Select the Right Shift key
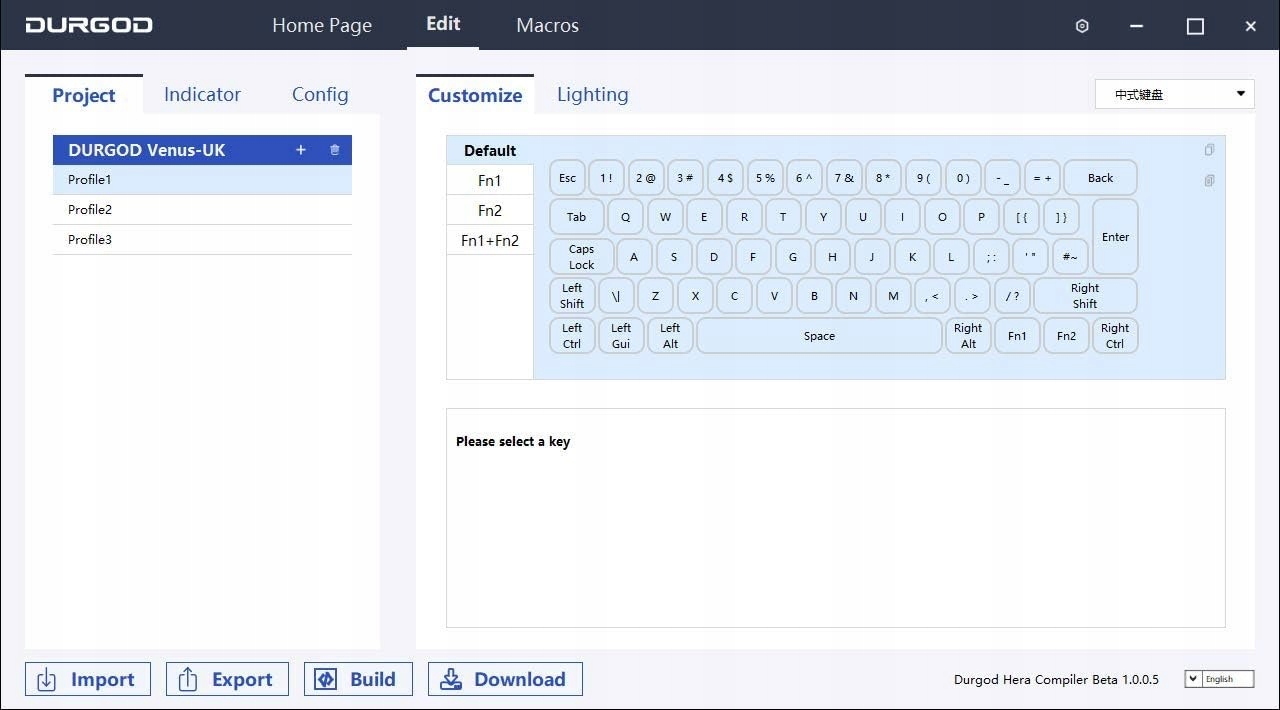The height and width of the screenshot is (710, 1280). 1085,296
